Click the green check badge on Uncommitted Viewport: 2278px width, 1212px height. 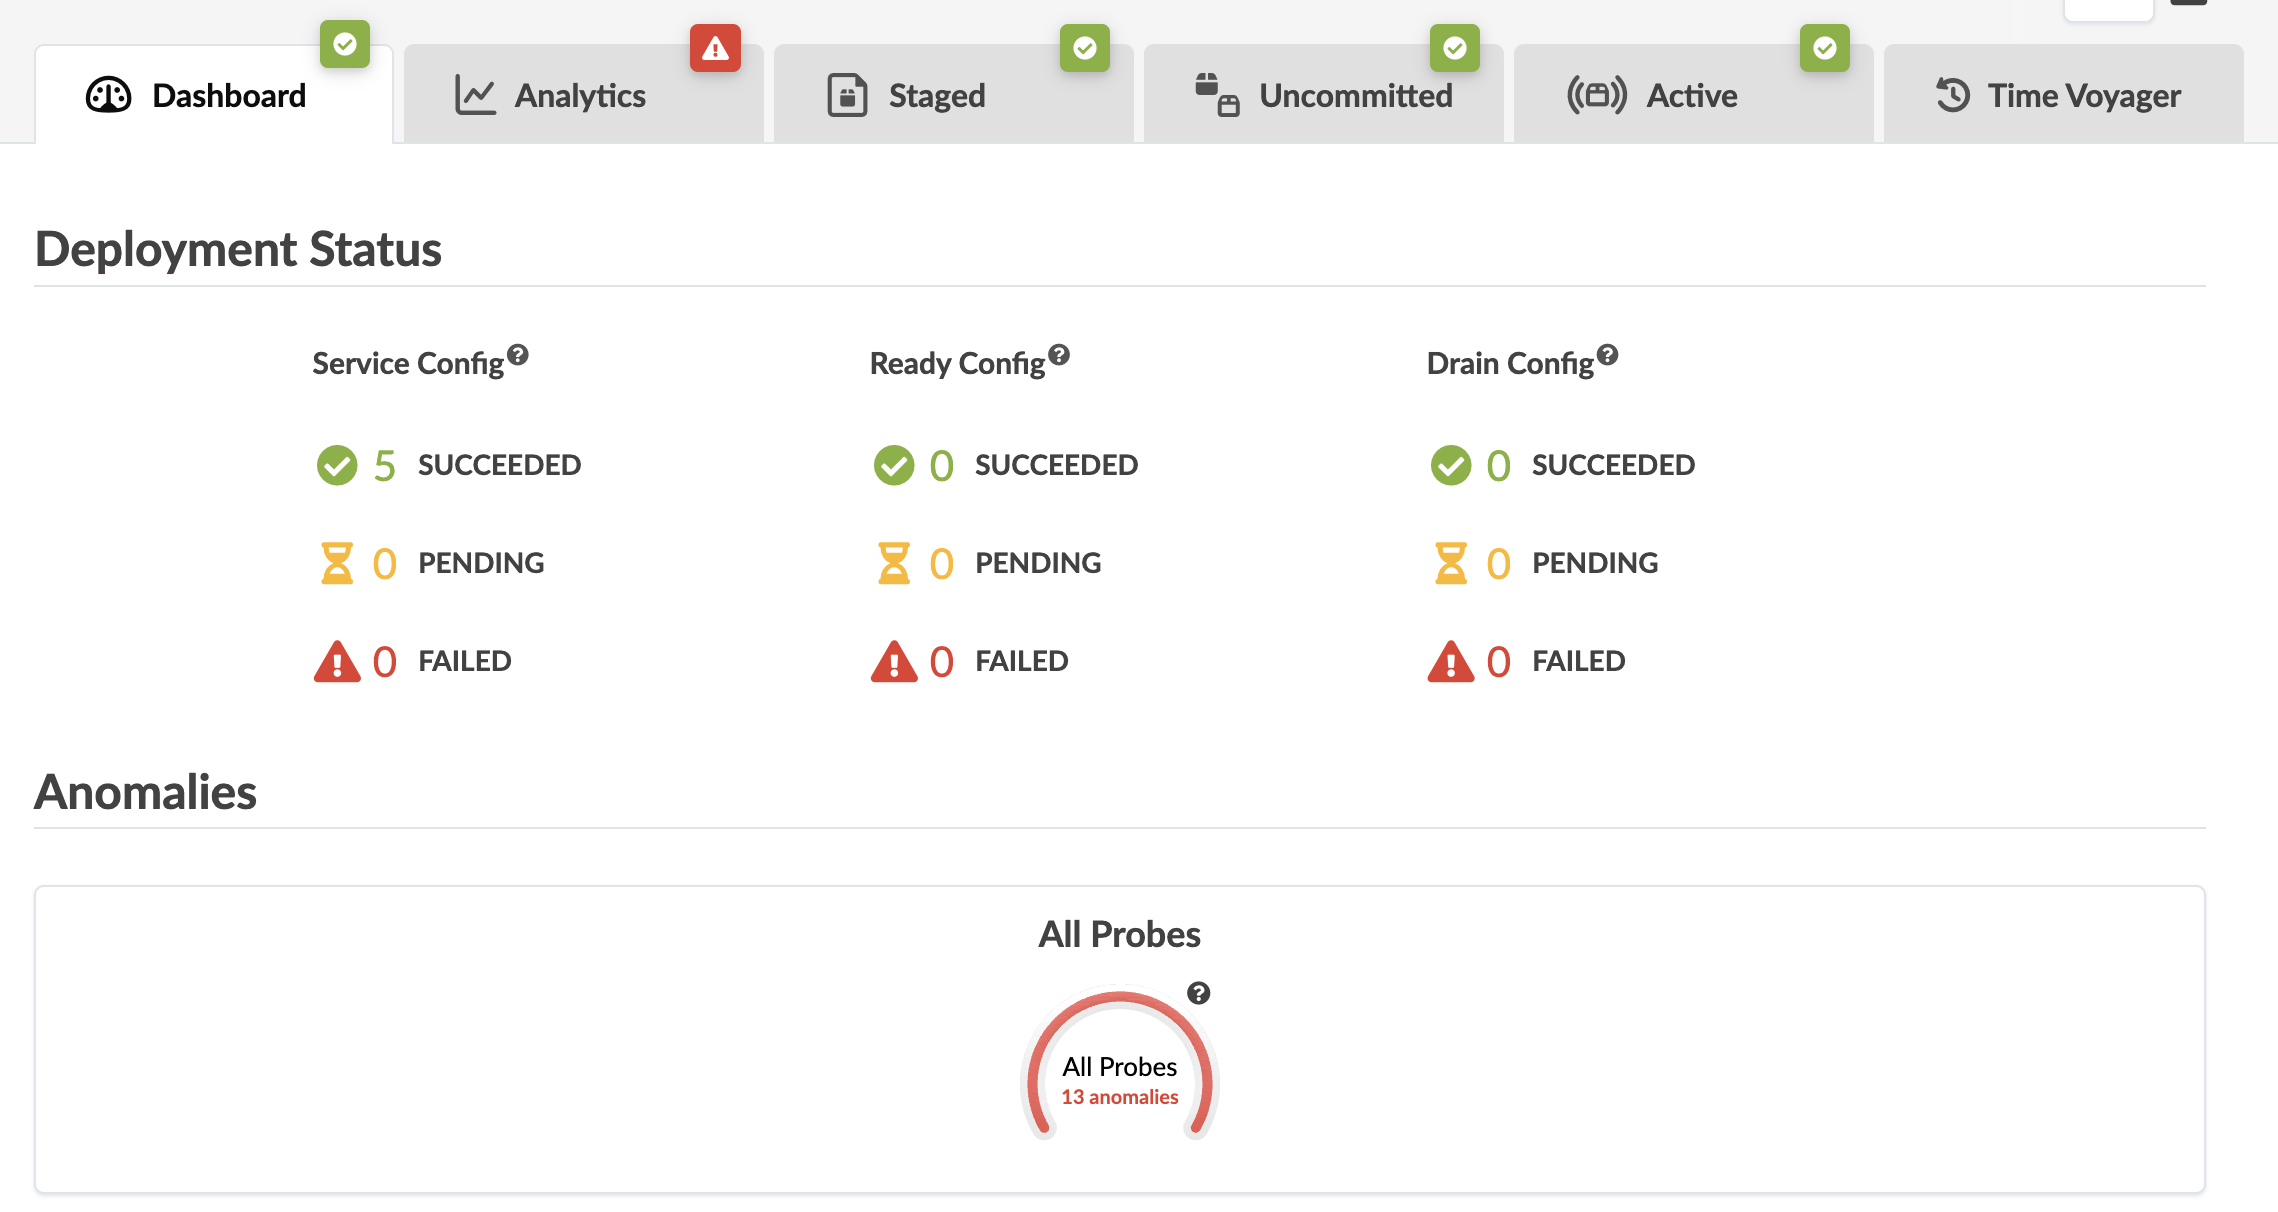tap(1455, 48)
